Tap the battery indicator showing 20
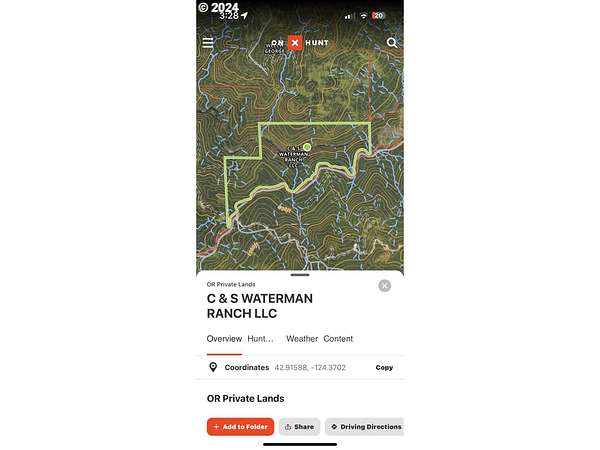Viewport: 600px width, 450px height. pyautogui.click(x=378, y=16)
